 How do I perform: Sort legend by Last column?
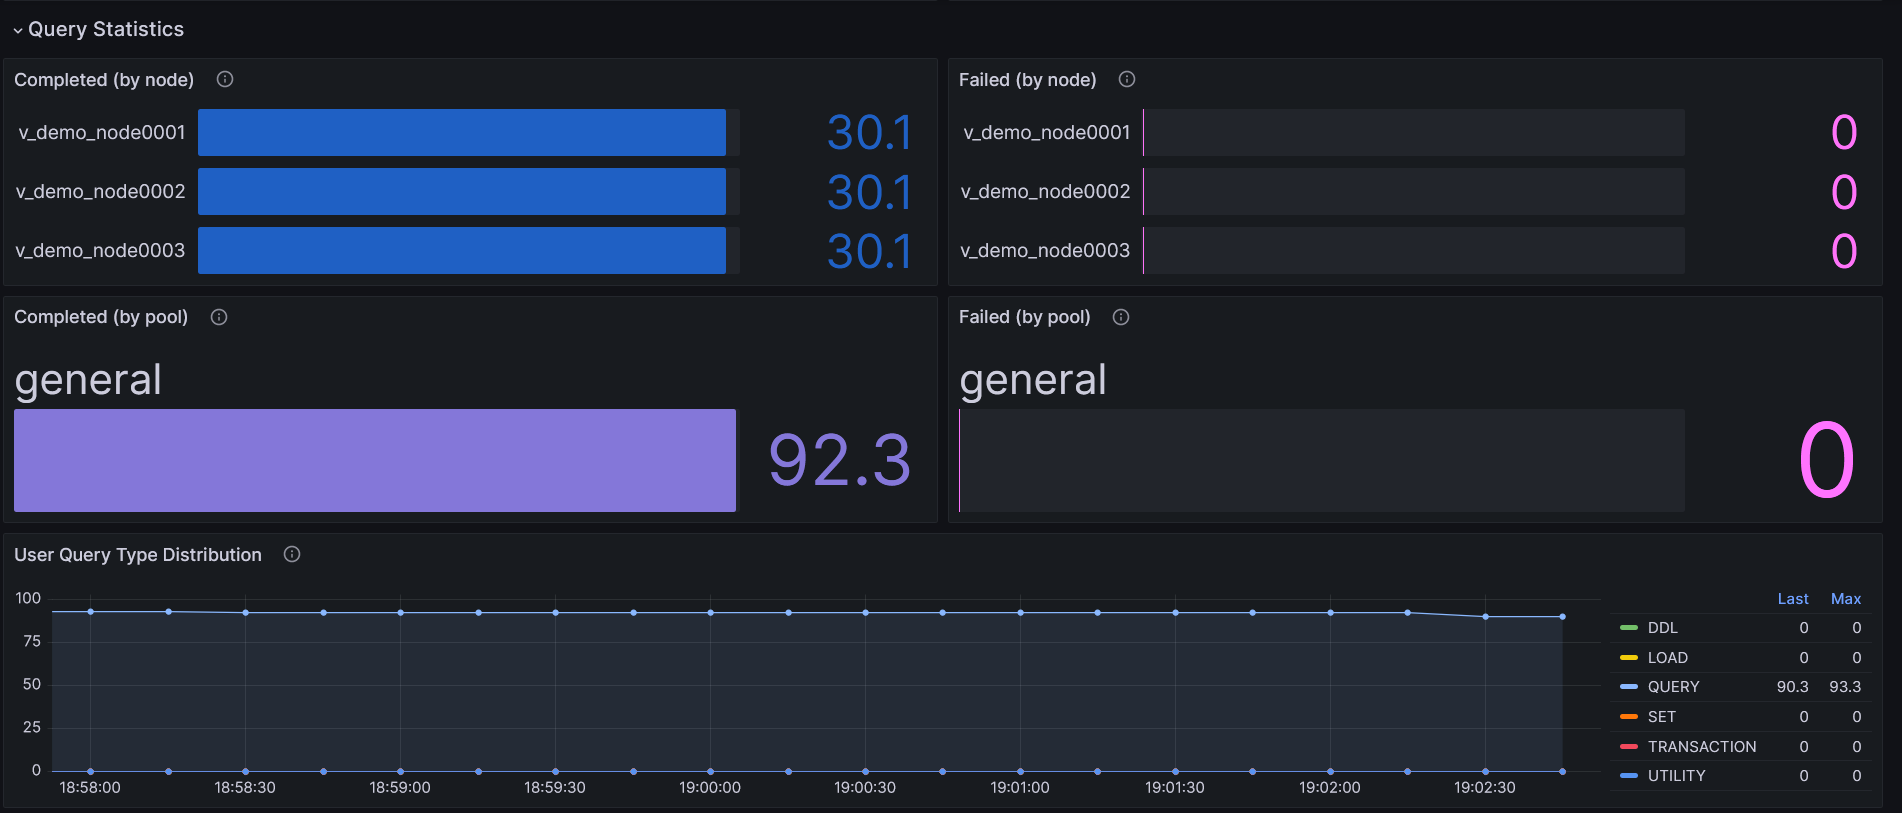pyautogui.click(x=1792, y=599)
